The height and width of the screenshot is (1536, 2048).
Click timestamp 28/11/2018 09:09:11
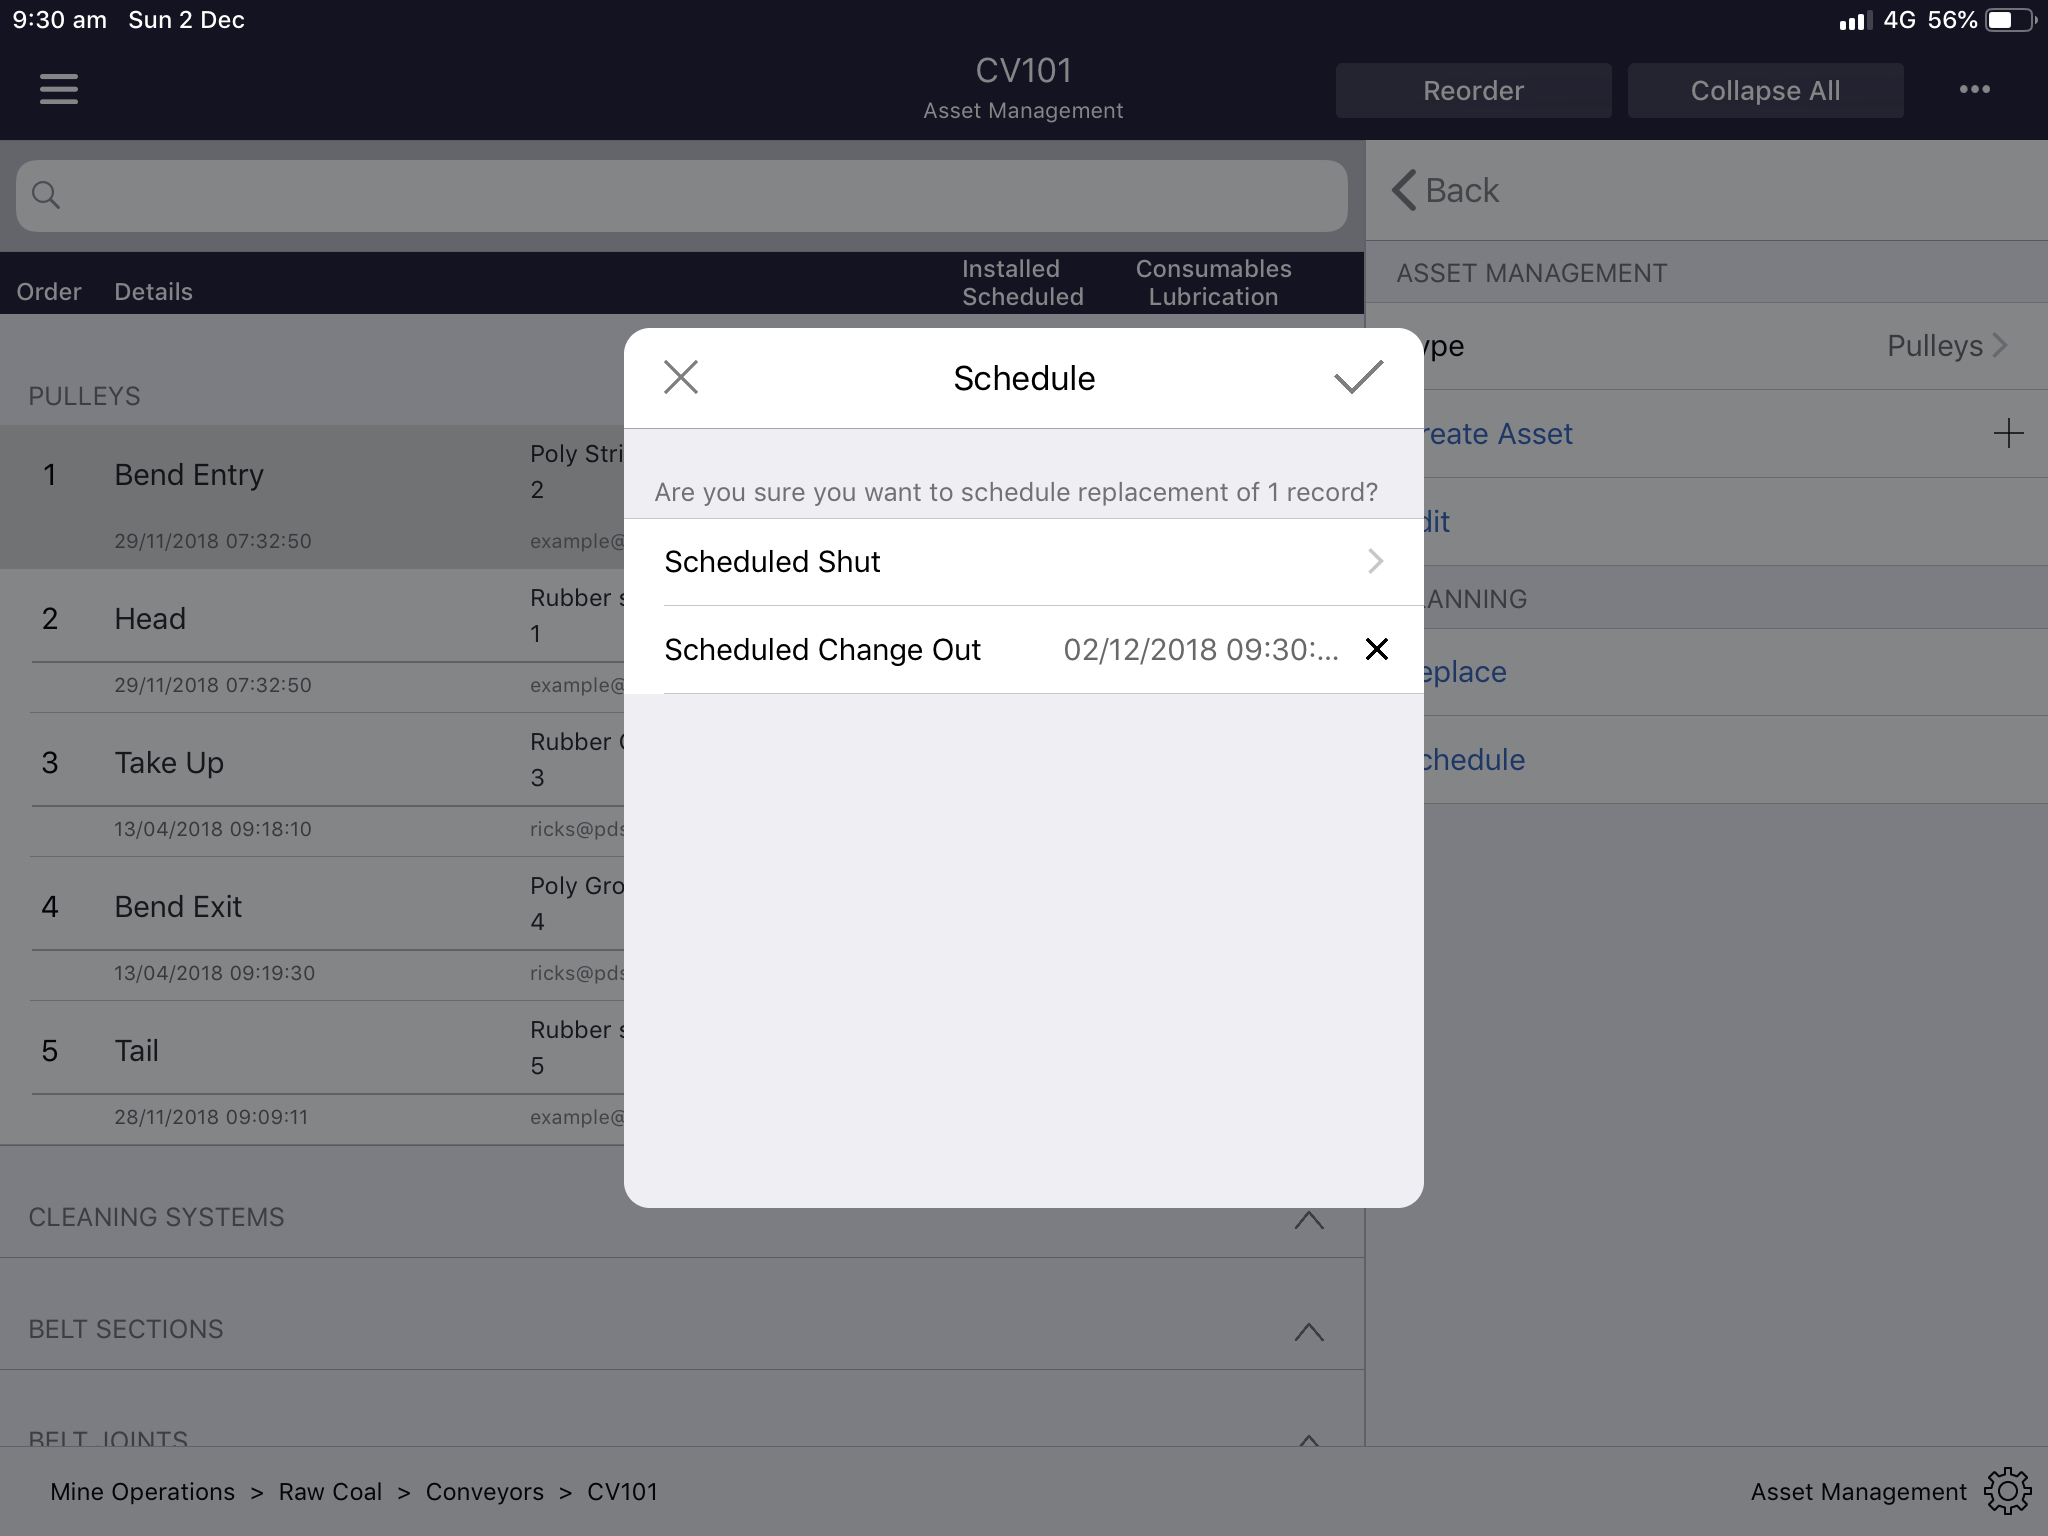tap(211, 1117)
